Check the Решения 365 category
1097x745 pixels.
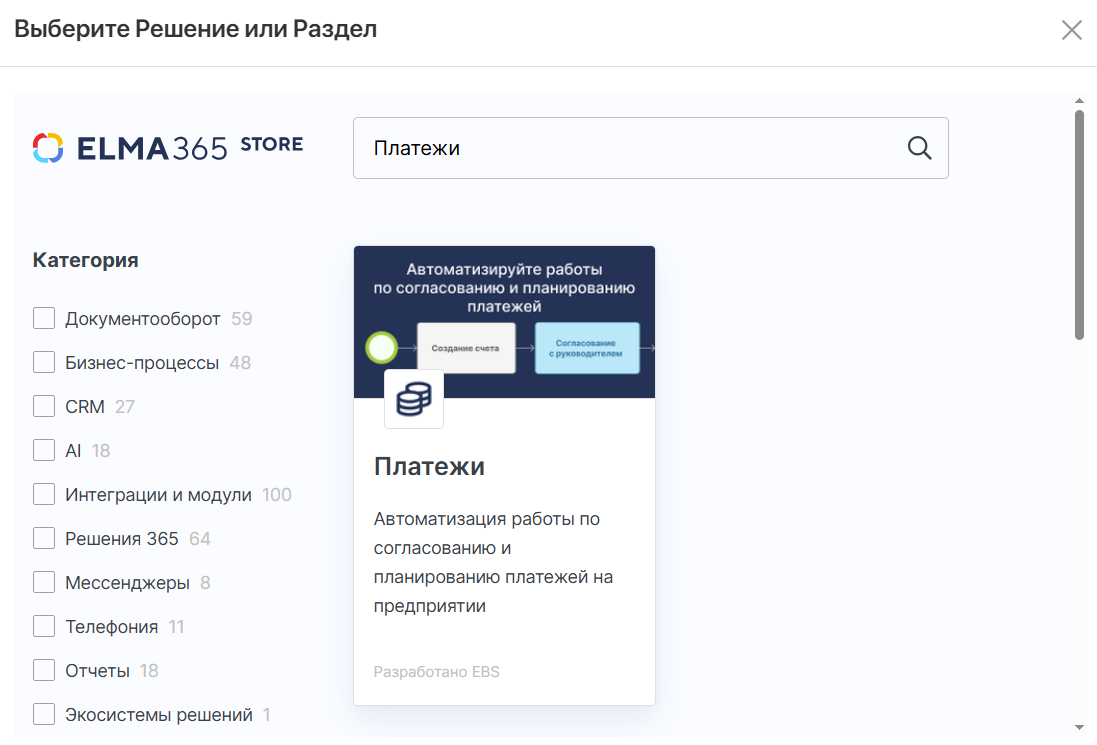(44, 539)
